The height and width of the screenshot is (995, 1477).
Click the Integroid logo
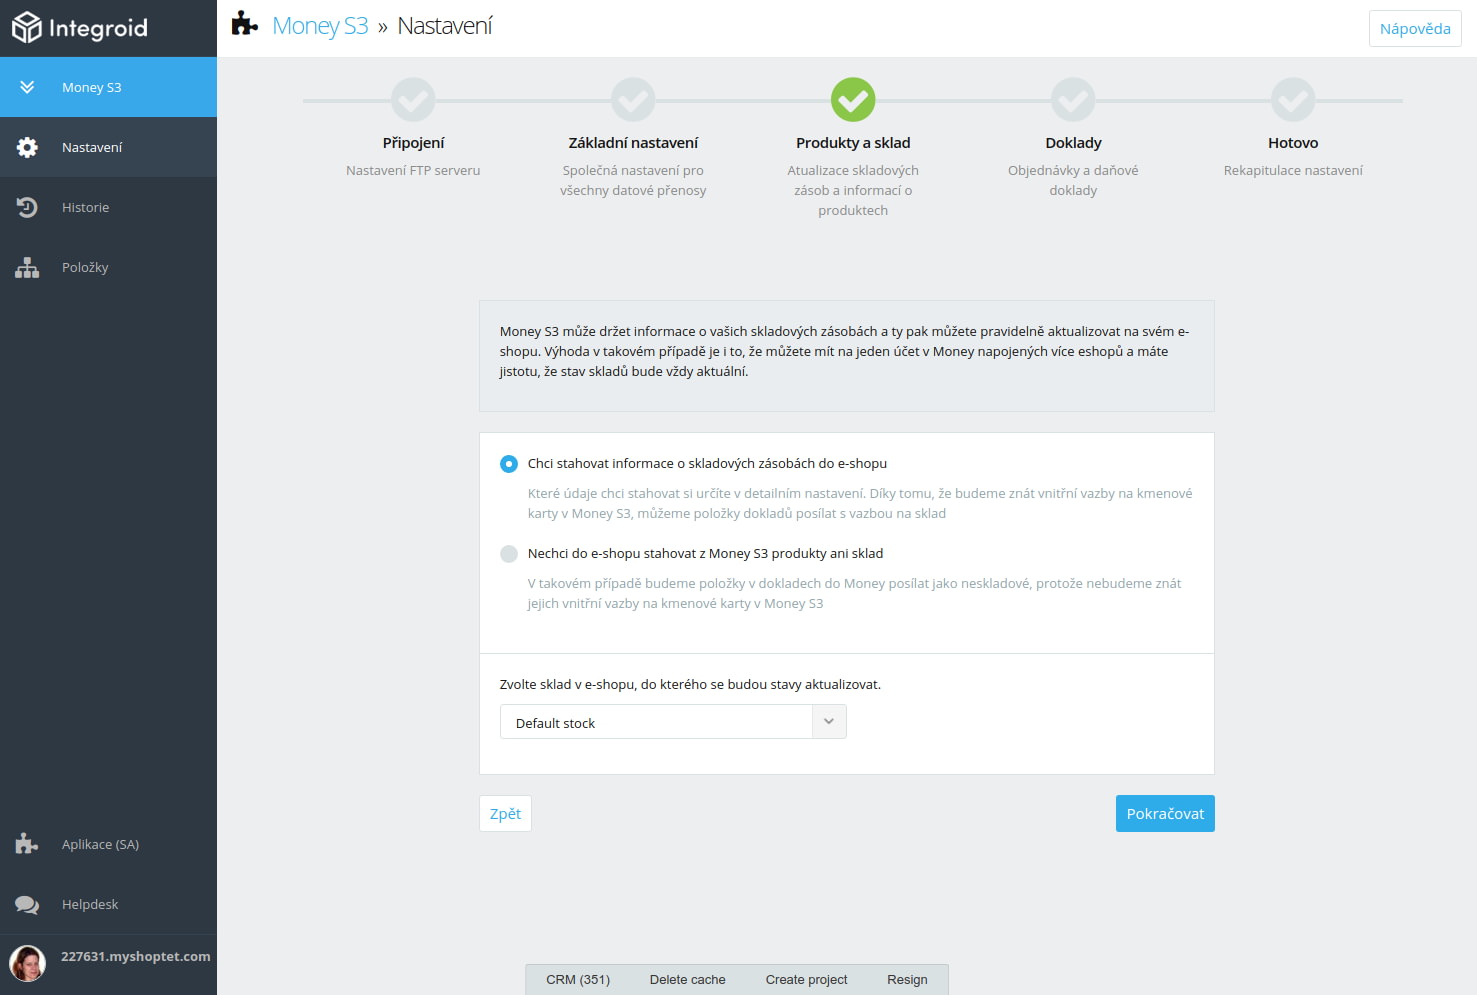pos(80,28)
